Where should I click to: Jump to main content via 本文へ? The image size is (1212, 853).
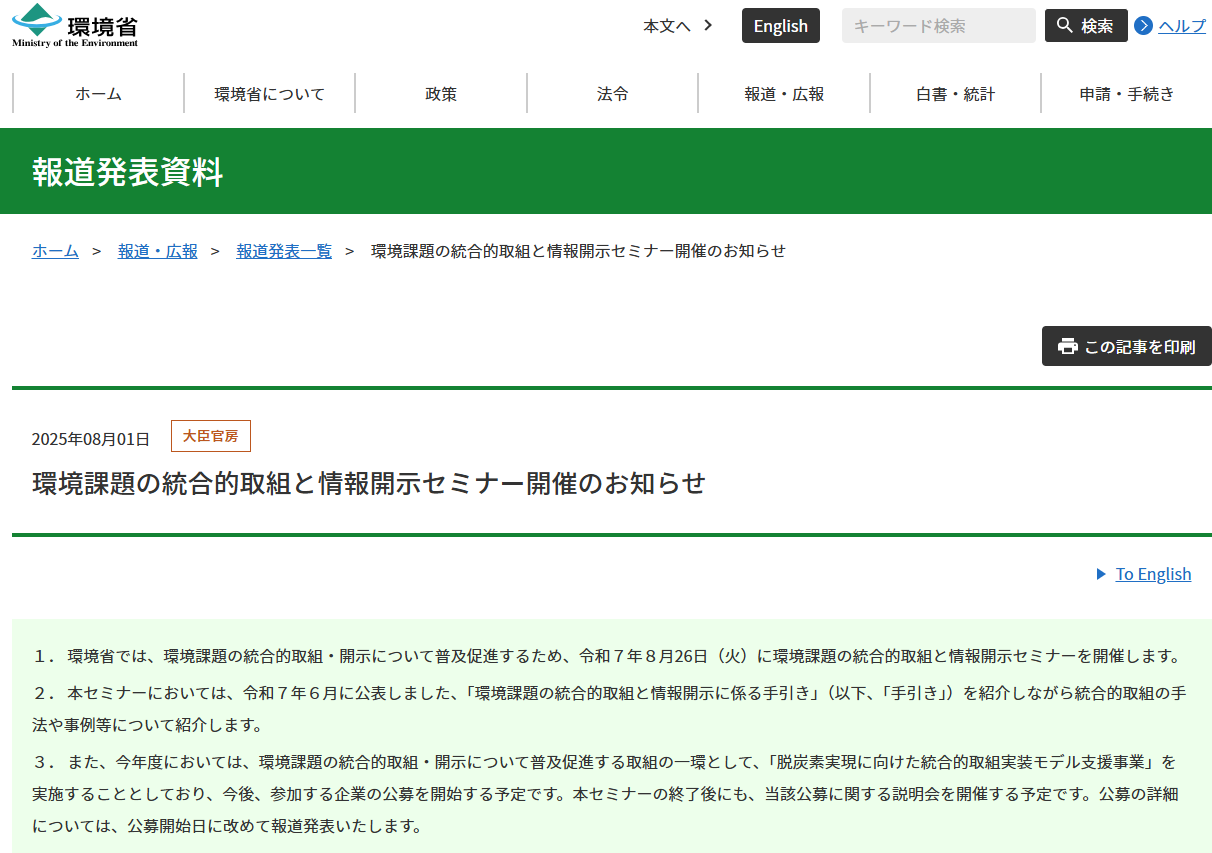[x=678, y=26]
